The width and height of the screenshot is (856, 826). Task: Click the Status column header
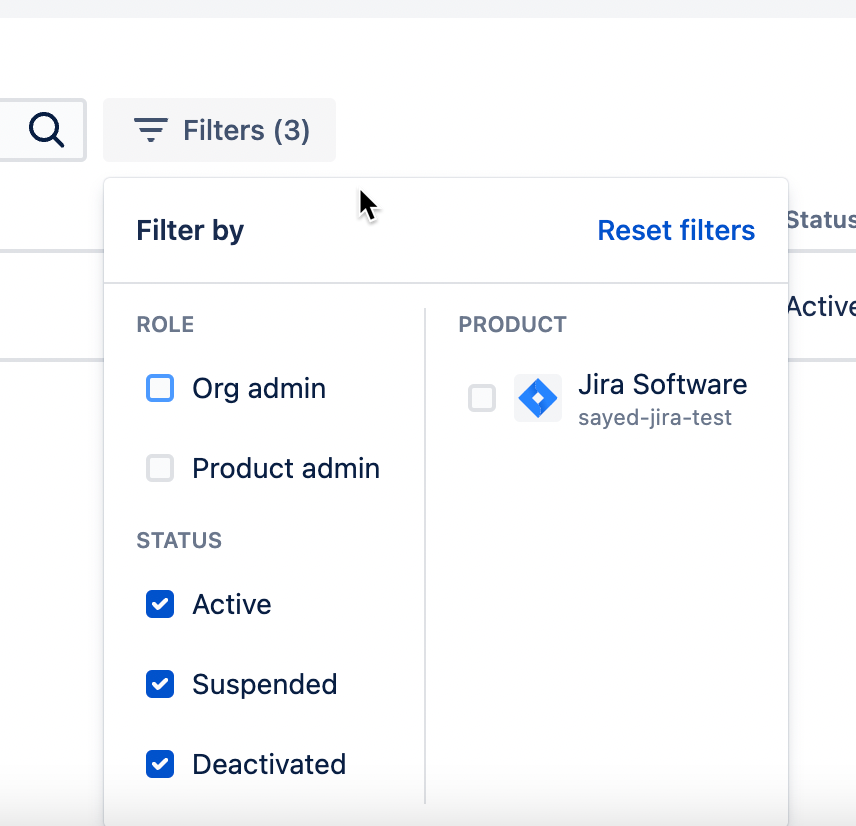pos(820,220)
